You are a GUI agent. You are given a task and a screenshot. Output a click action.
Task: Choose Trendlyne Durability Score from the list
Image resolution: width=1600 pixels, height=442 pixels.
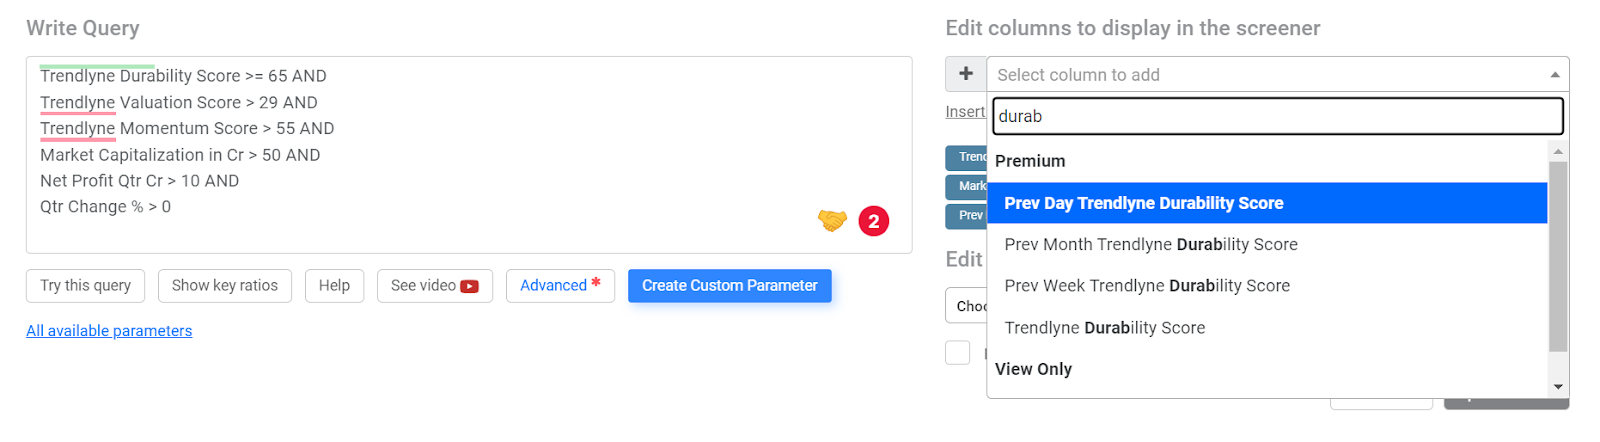[x=1267, y=328]
